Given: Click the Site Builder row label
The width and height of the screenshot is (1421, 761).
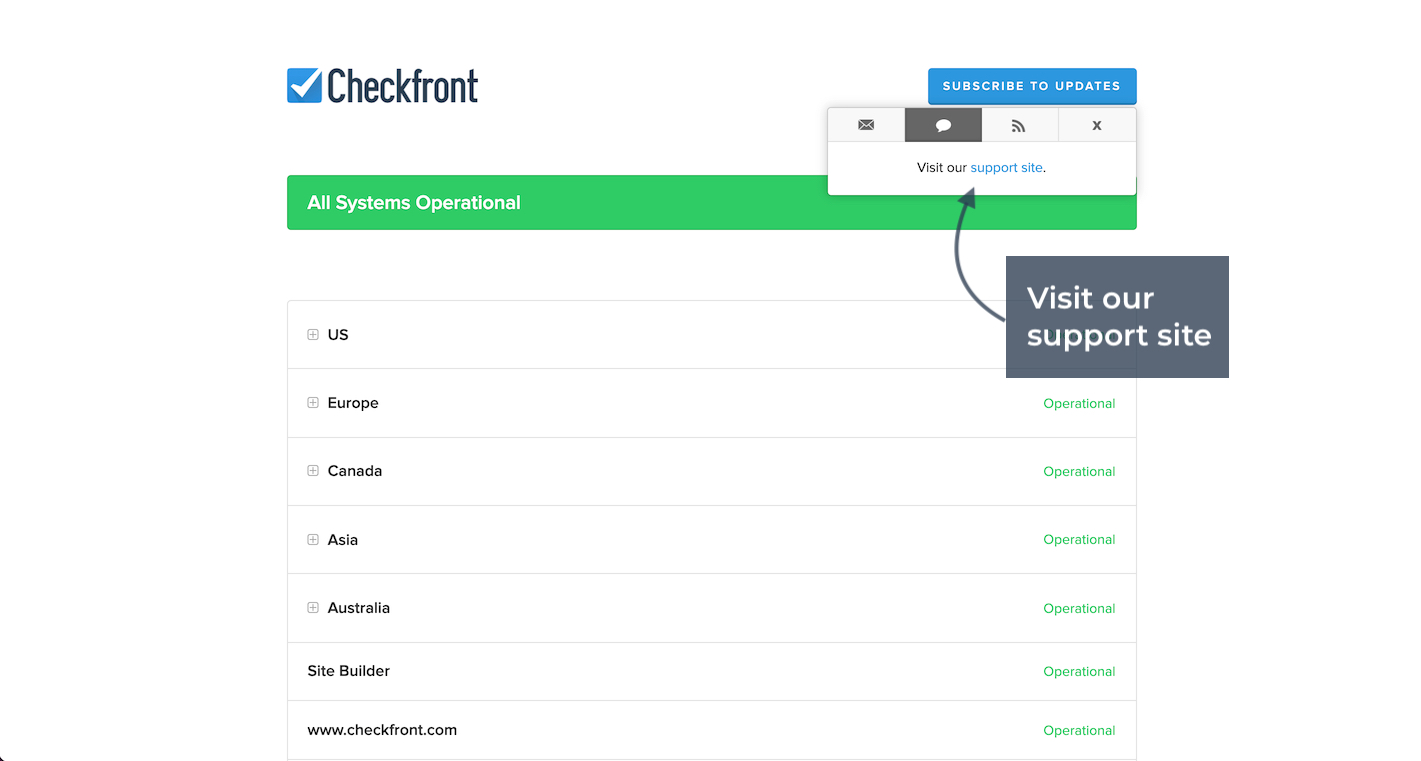Looking at the screenshot, I should click(x=349, y=671).
